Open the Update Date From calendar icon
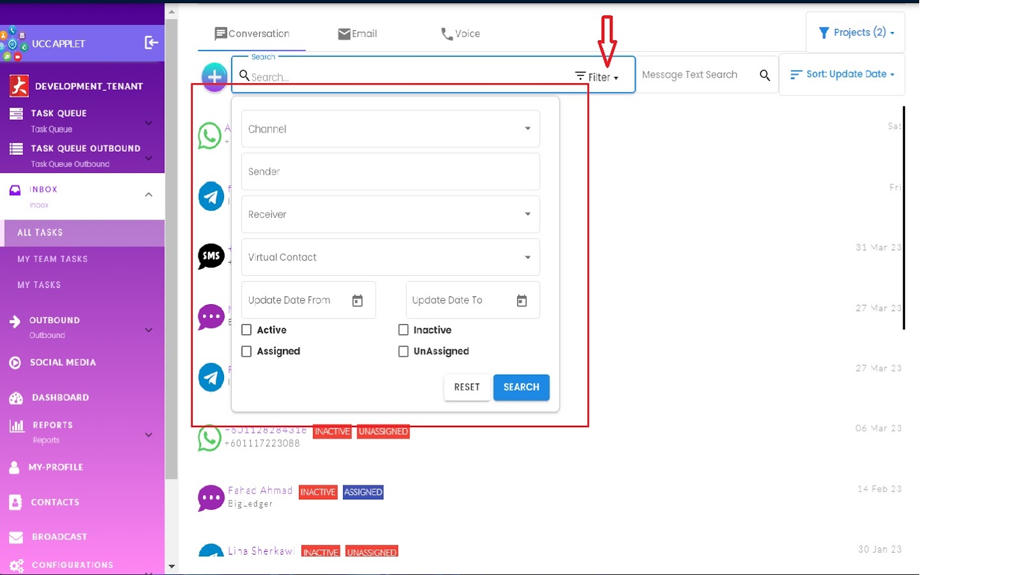Image resolution: width=1024 pixels, height=575 pixels. click(x=357, y=301)
